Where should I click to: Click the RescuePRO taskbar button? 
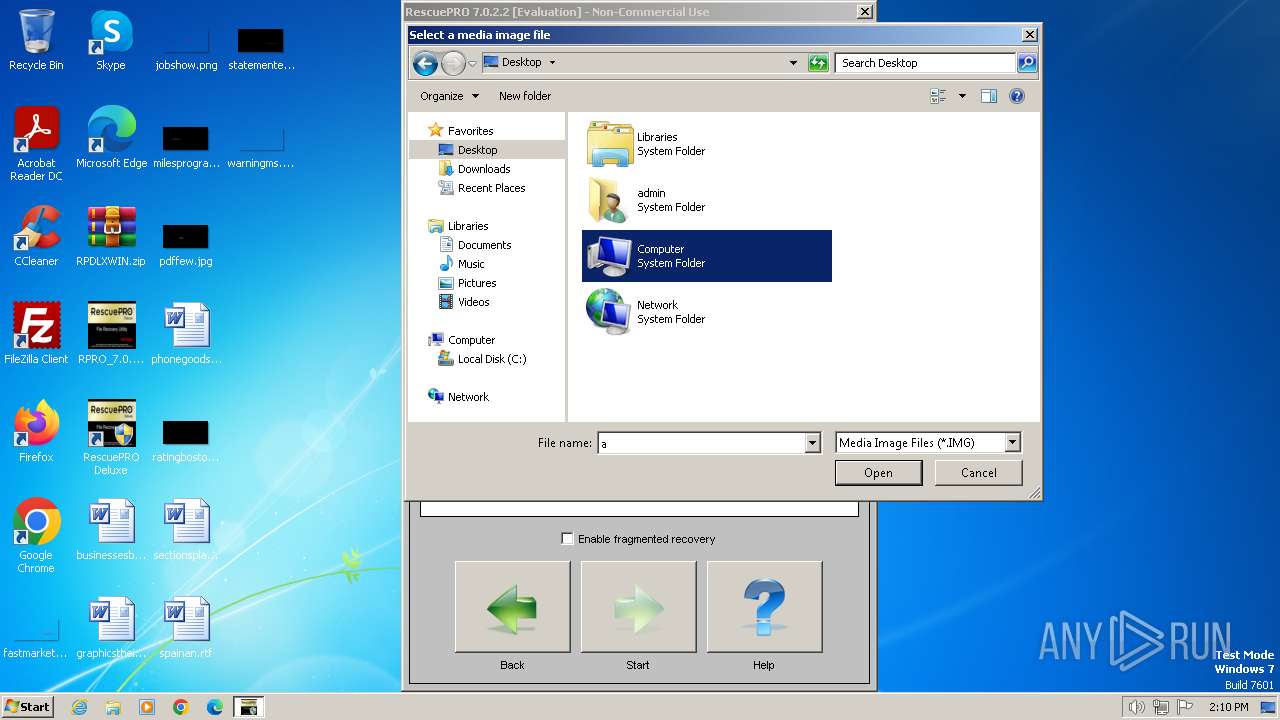coord(248,707)
